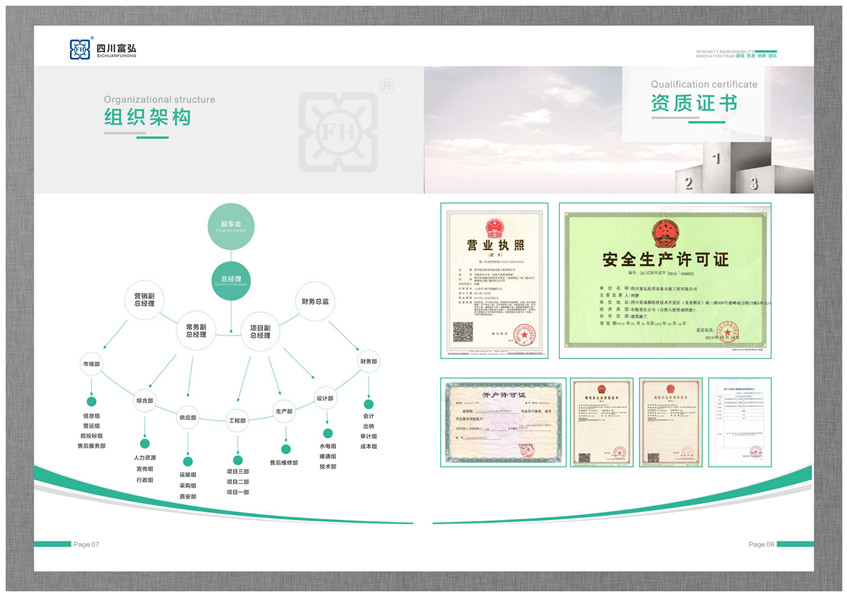Click the 生产部 department node

284,411
